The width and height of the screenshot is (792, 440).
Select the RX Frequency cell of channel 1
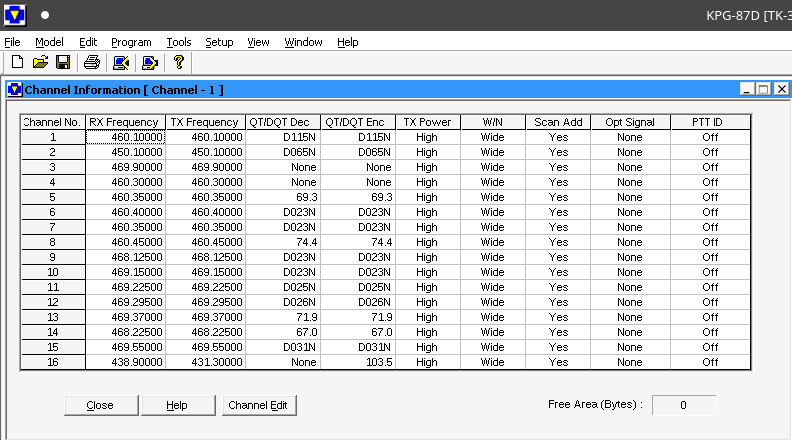pyautogui.click(x=125, y=137)
